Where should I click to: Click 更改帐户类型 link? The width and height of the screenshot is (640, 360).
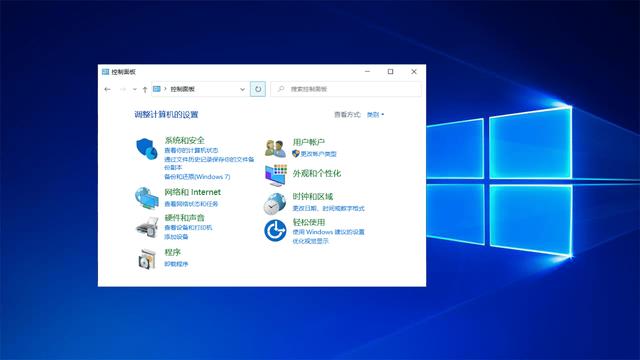tap(318, 154)
